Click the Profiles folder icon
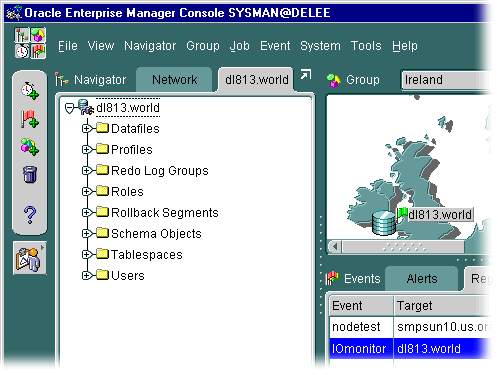This screenshot has height=375, width=498. pos(103,149)
